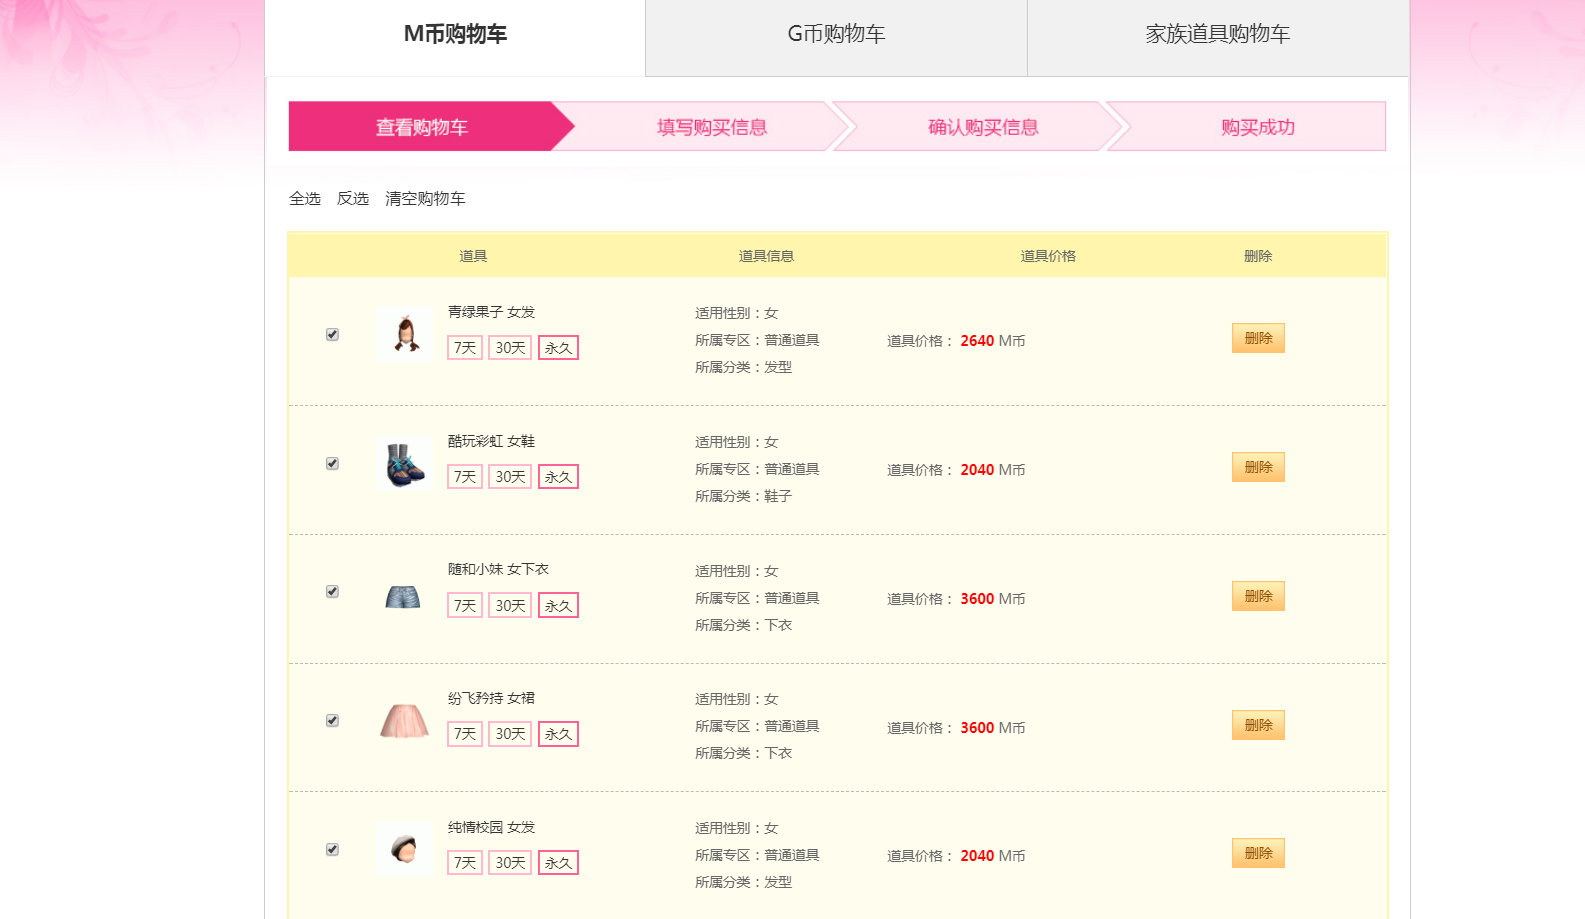Choose 7天 for 青绿果子 女发
Image resolution: width=1585 pixels, height=919 pixels.
(465, 348)
